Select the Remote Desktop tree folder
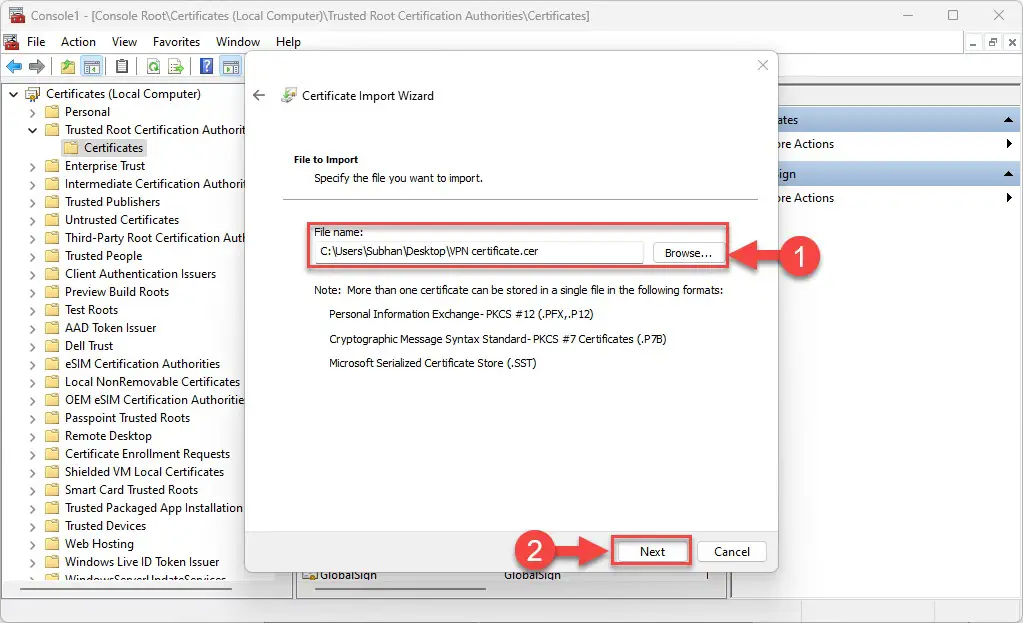 [108, 436]
